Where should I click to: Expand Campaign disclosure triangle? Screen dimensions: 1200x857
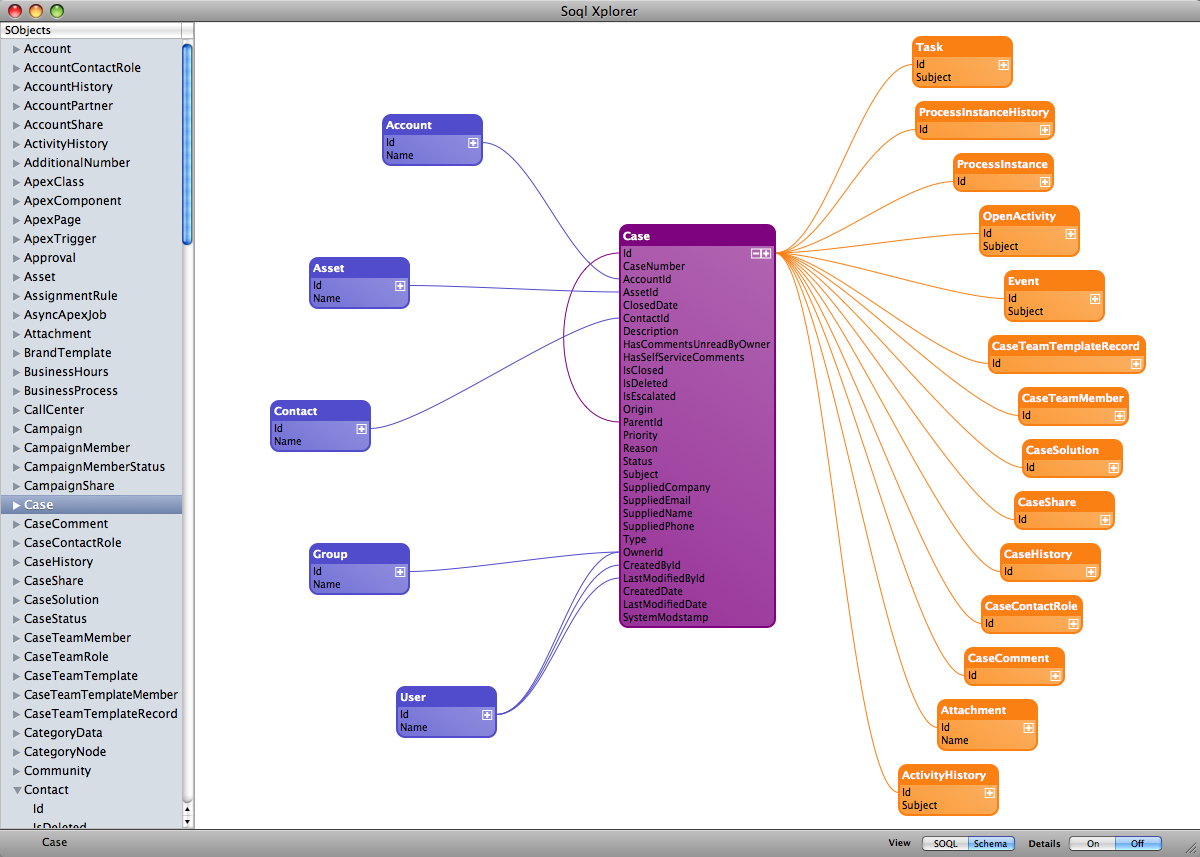16,429
